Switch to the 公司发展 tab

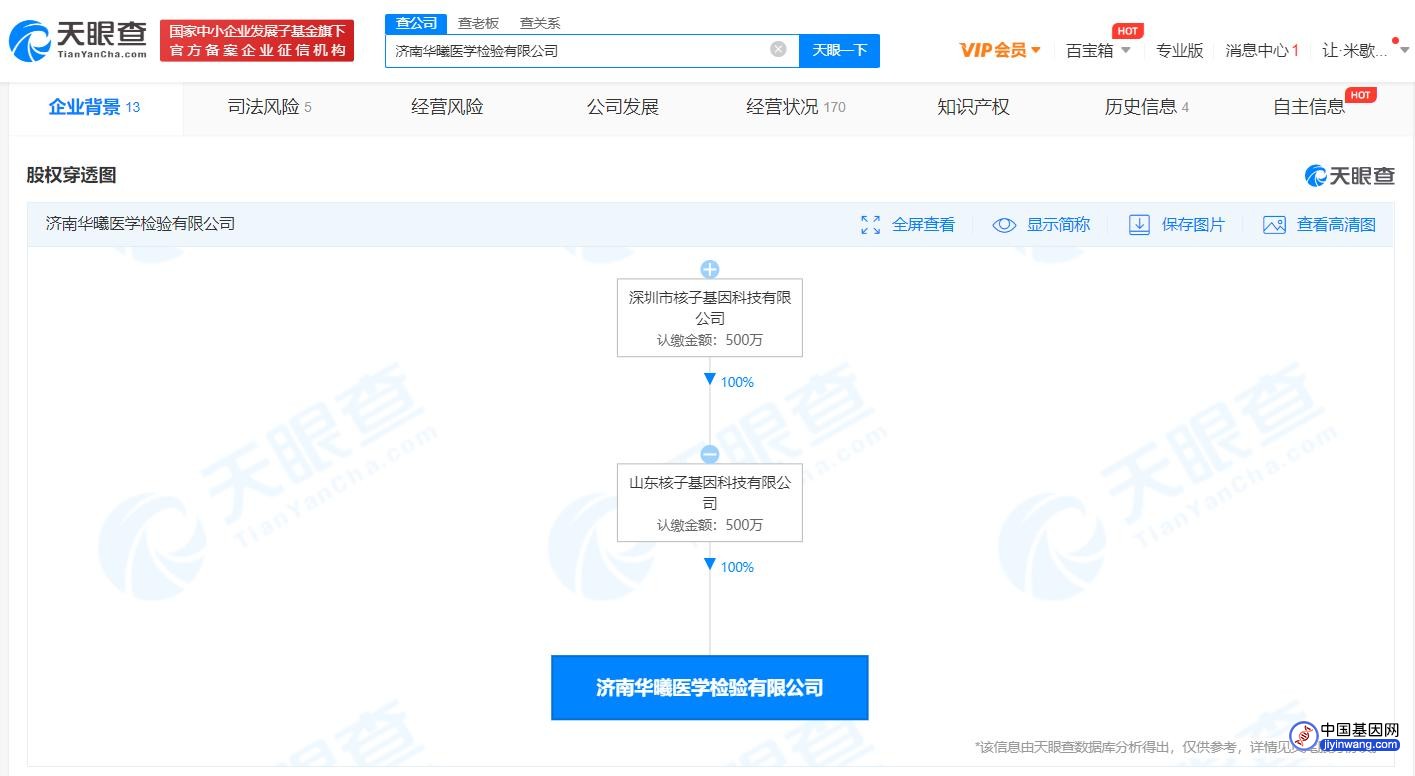coord(623,107)
